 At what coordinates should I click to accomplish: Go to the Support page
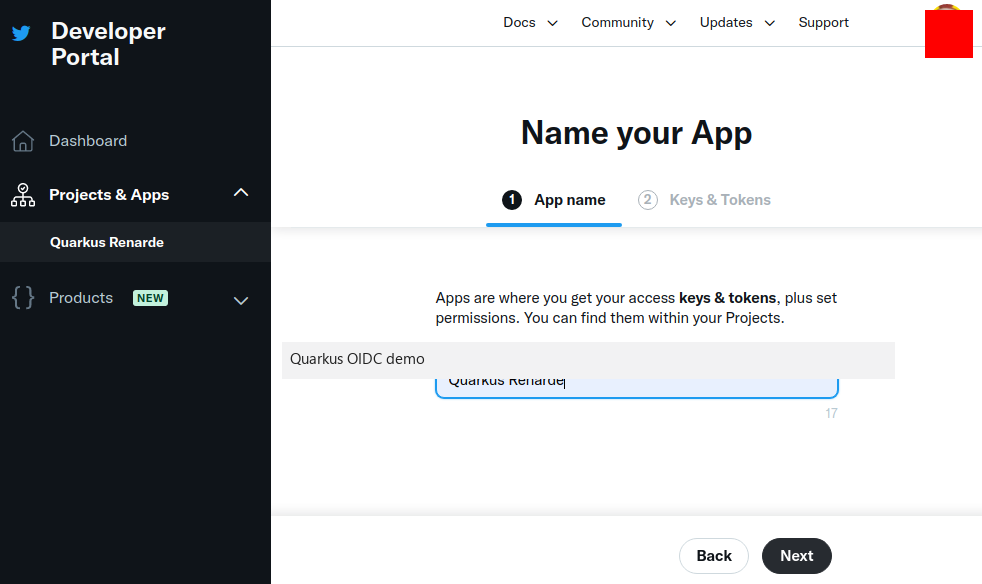[x=823, y=23]
